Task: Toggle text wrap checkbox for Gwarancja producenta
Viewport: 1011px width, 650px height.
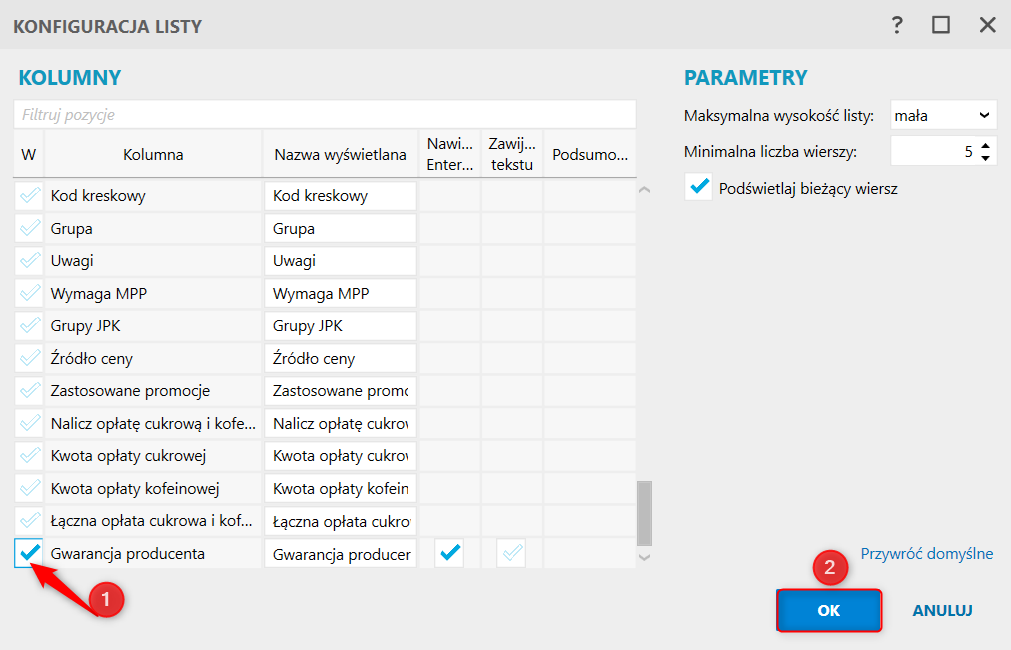Action: click(x=511, y=553)
